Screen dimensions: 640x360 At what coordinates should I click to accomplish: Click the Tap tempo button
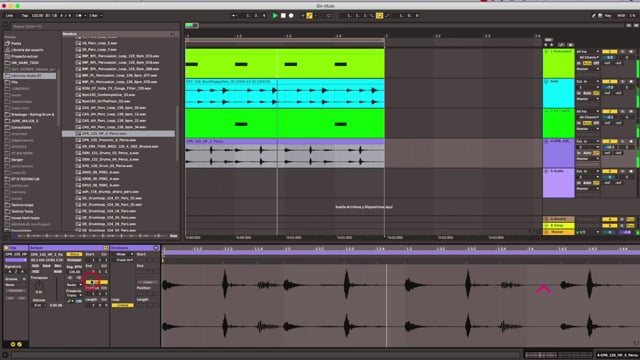coord(25,16)
